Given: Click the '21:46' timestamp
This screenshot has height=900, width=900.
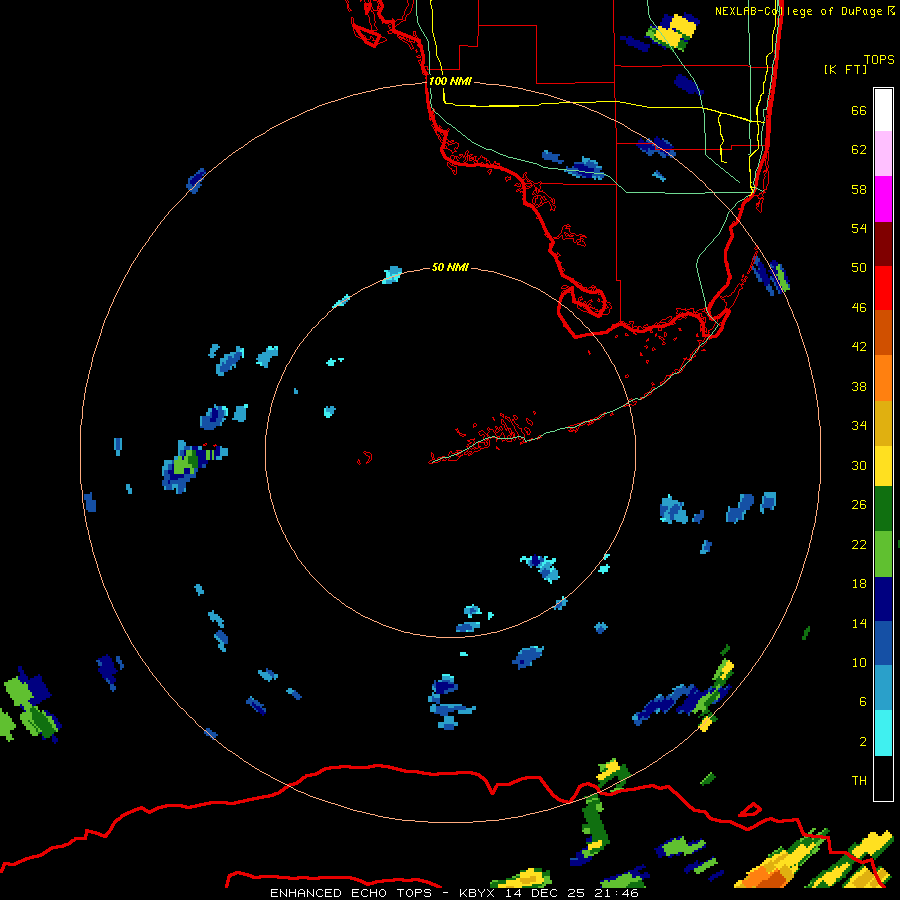Looking at the screenshot, I should pos(617,893).
